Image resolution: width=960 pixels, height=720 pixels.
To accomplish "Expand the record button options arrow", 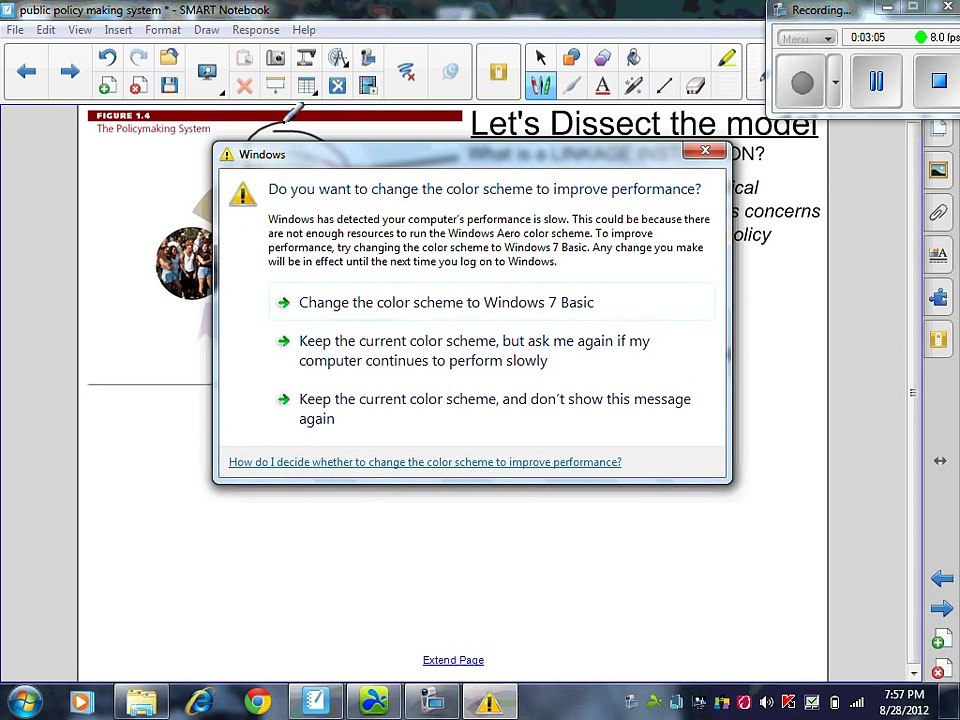I will click(835, 81).
